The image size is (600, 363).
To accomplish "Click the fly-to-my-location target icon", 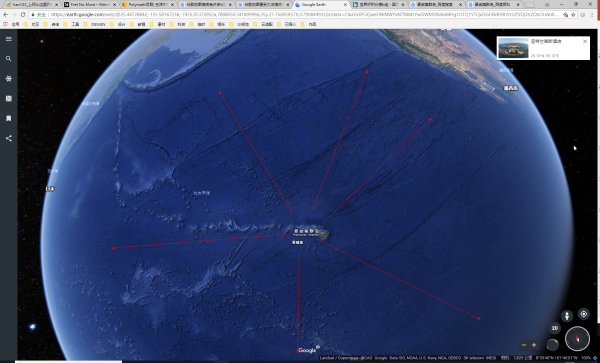I will (x=584, y=314).
